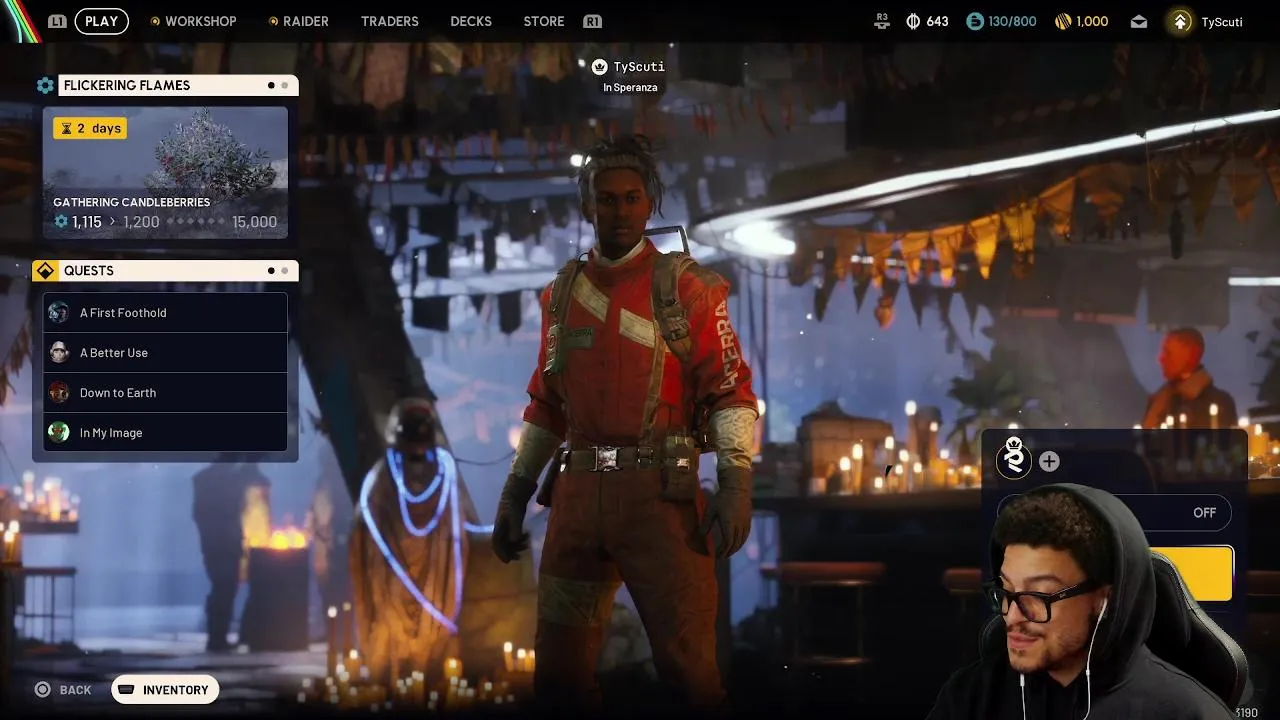
Task: Click the circle icon beside BACK
Action: pos(42,690)
